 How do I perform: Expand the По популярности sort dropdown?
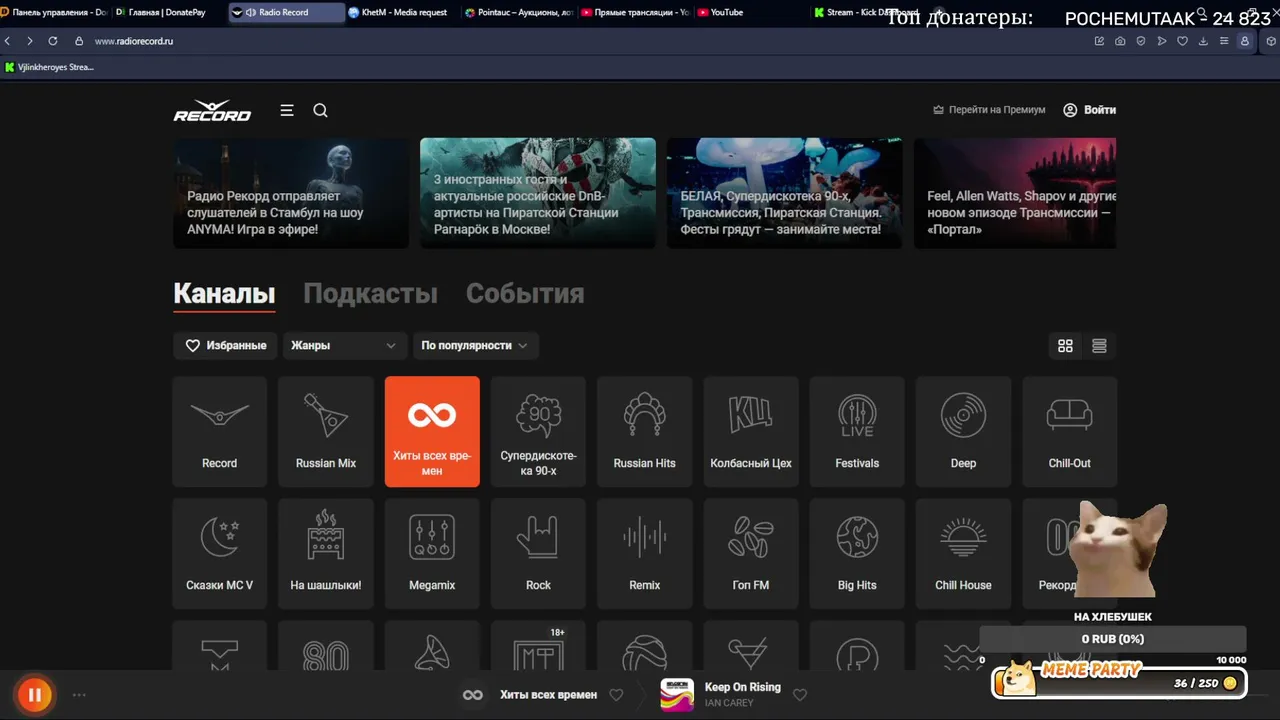tap(476, 346)
